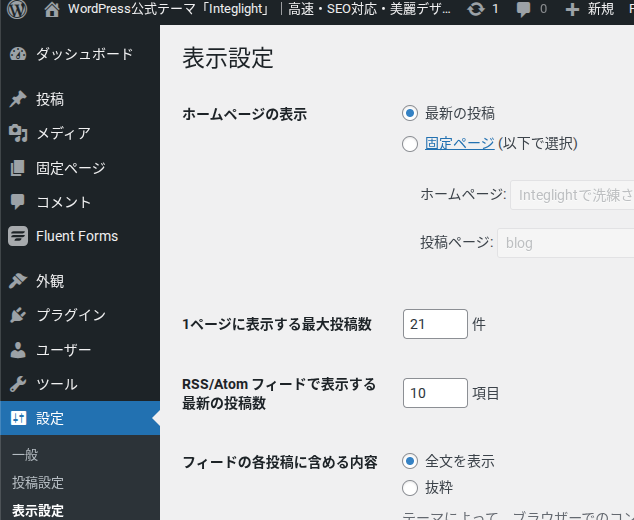Open the ホームページ dropdown
The width and height of the screenshot is (634, 520).
coord(571,195)
